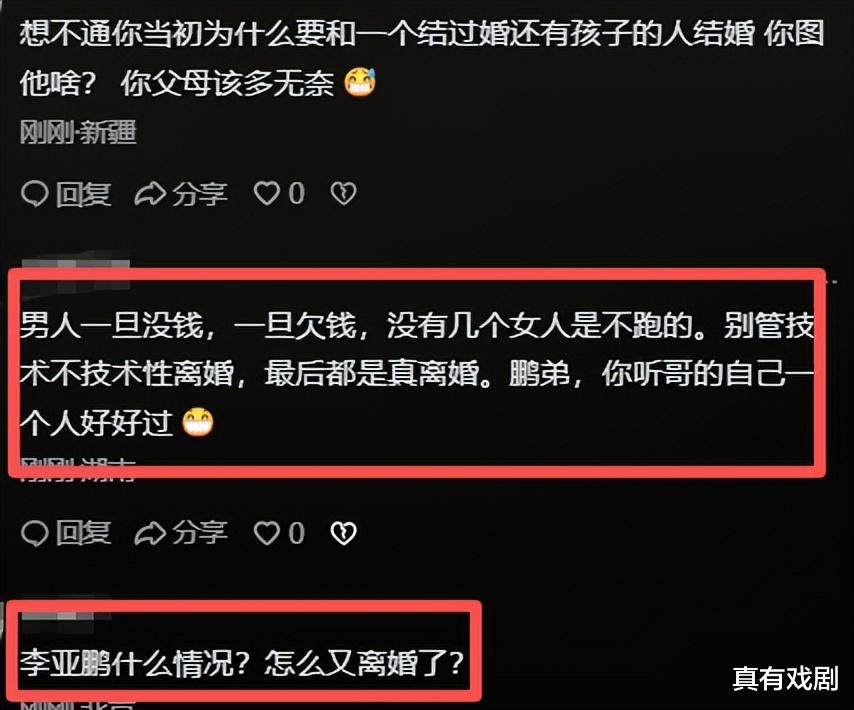Select the comment text 李亚鹏什么情况？怎么又离婚了？
Viewport: 854px width, 710px height.
pos(242,663)
